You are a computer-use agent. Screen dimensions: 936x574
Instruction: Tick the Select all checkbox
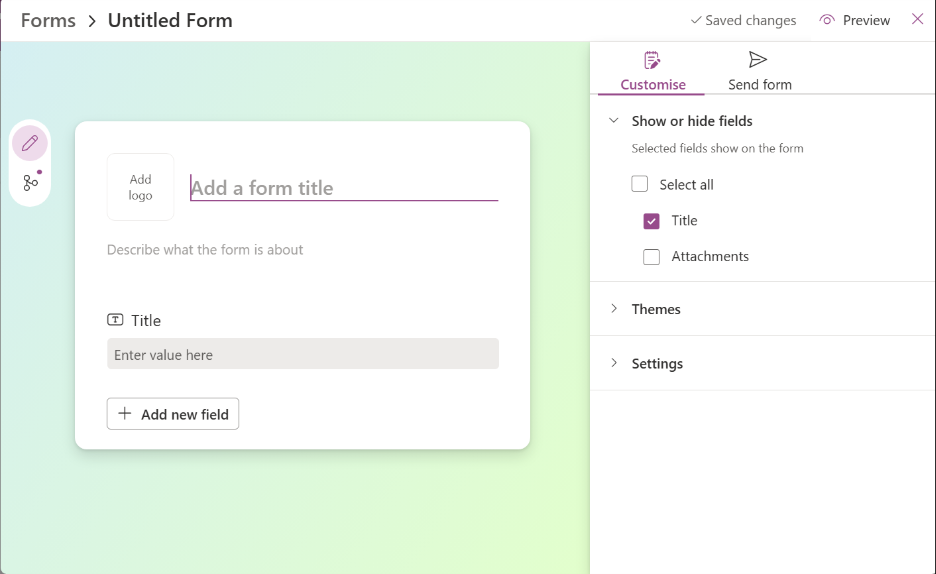(640, 185)
